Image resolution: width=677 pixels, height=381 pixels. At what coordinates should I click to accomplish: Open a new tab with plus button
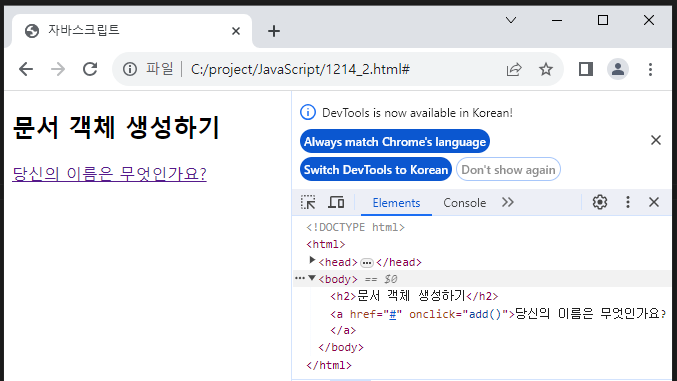[274, 31]
